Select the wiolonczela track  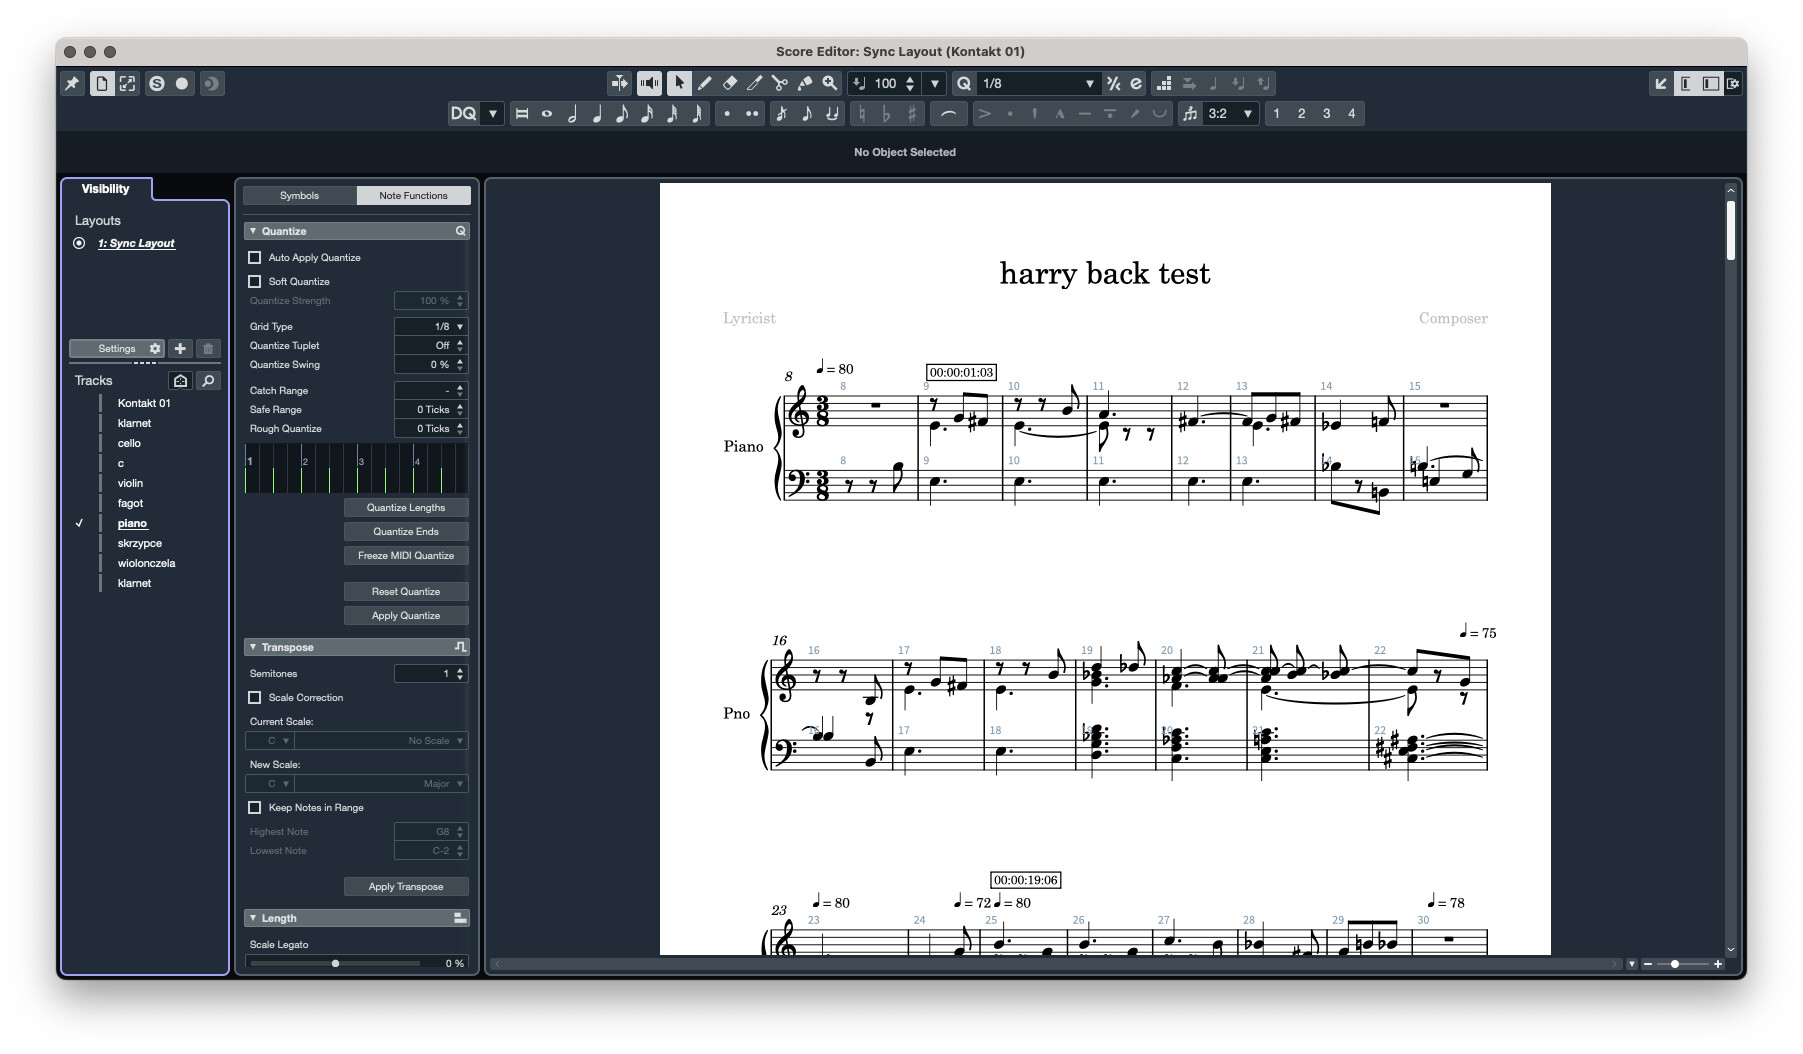(146, 563)
